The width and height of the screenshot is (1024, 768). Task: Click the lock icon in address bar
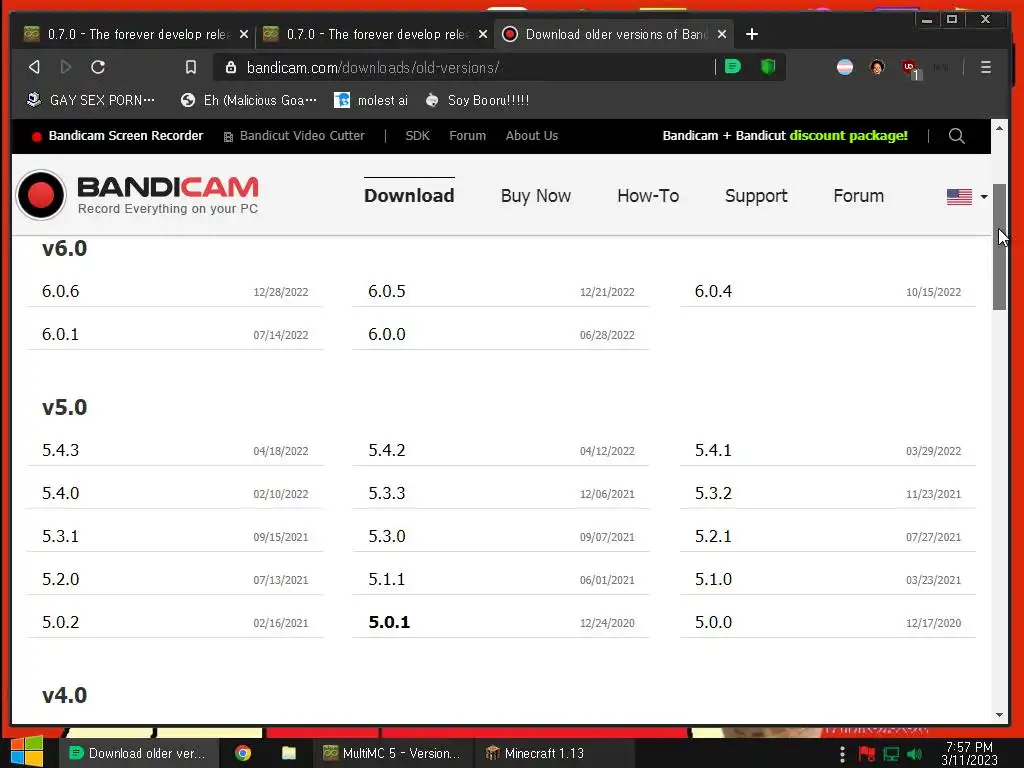[x=231, y=67]
